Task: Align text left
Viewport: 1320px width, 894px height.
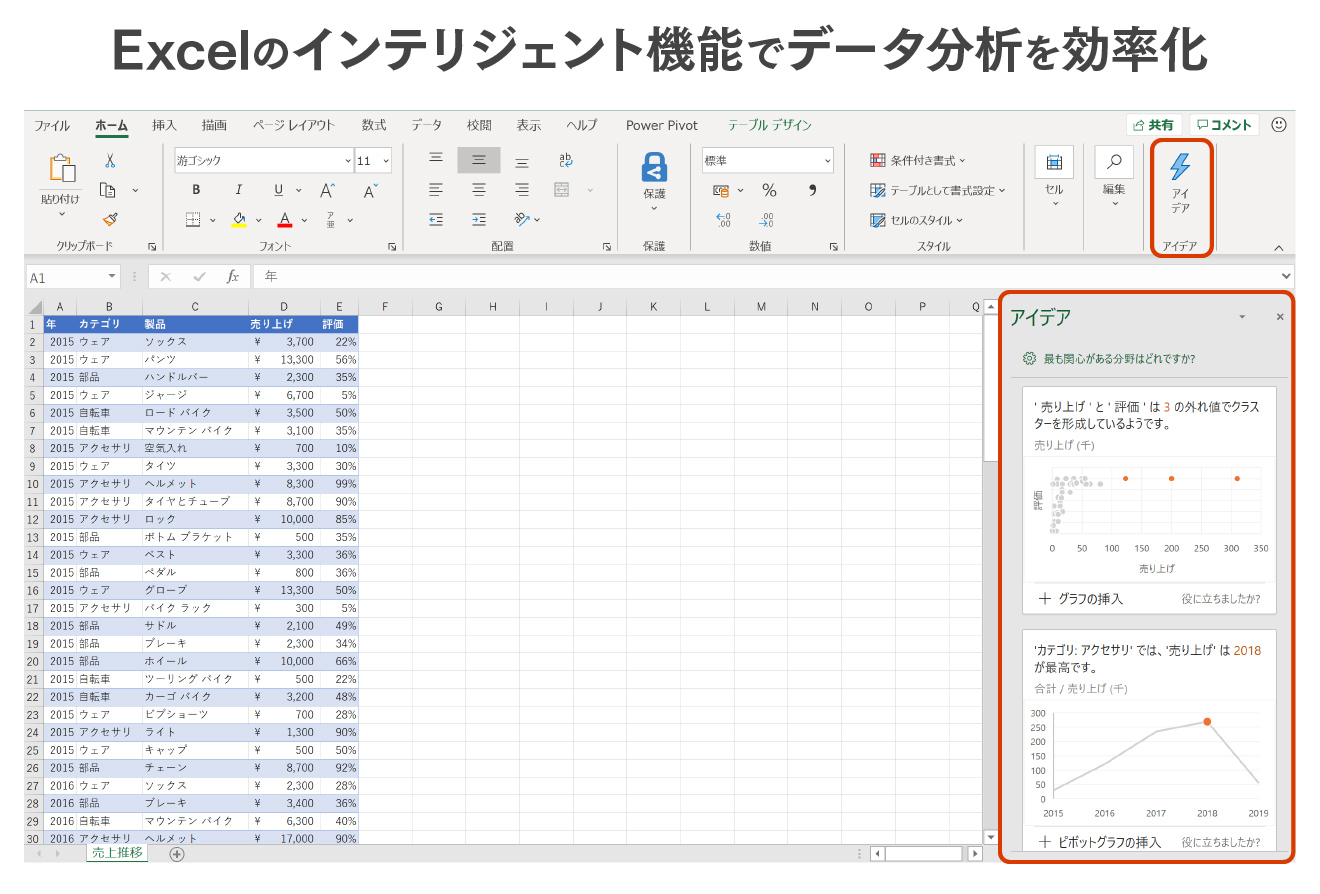Action: pyautogui.click(x=435, y=190)
